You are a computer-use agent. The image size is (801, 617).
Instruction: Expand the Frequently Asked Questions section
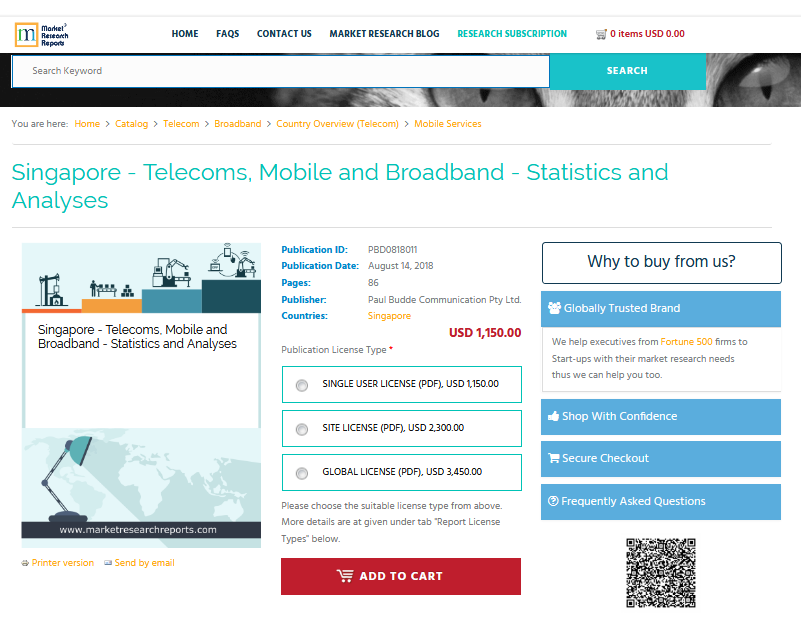coord(660,501)
